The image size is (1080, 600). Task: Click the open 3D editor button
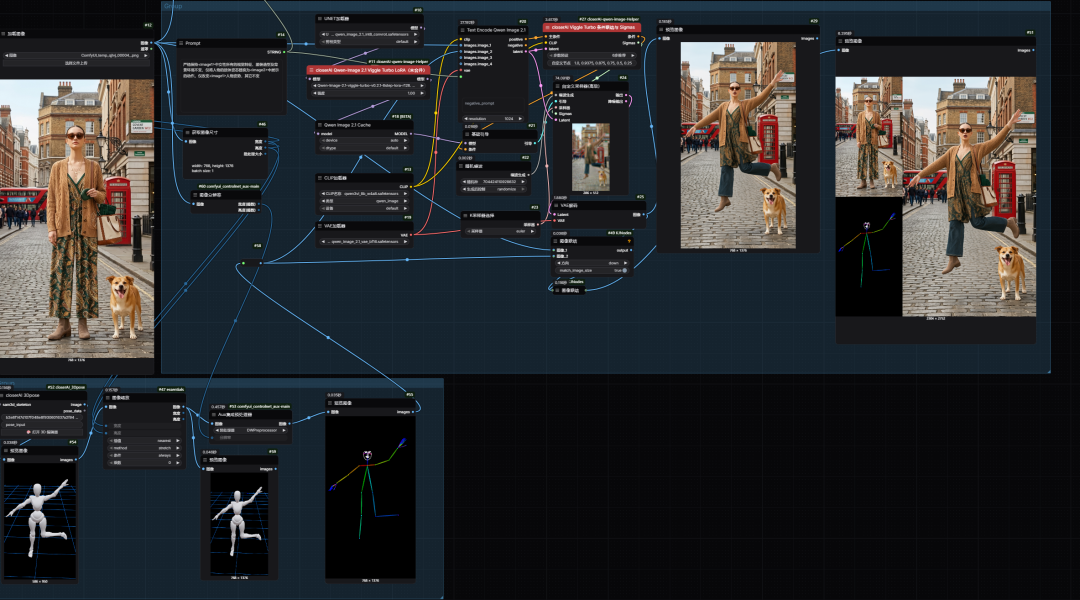(x=44, y=432)
